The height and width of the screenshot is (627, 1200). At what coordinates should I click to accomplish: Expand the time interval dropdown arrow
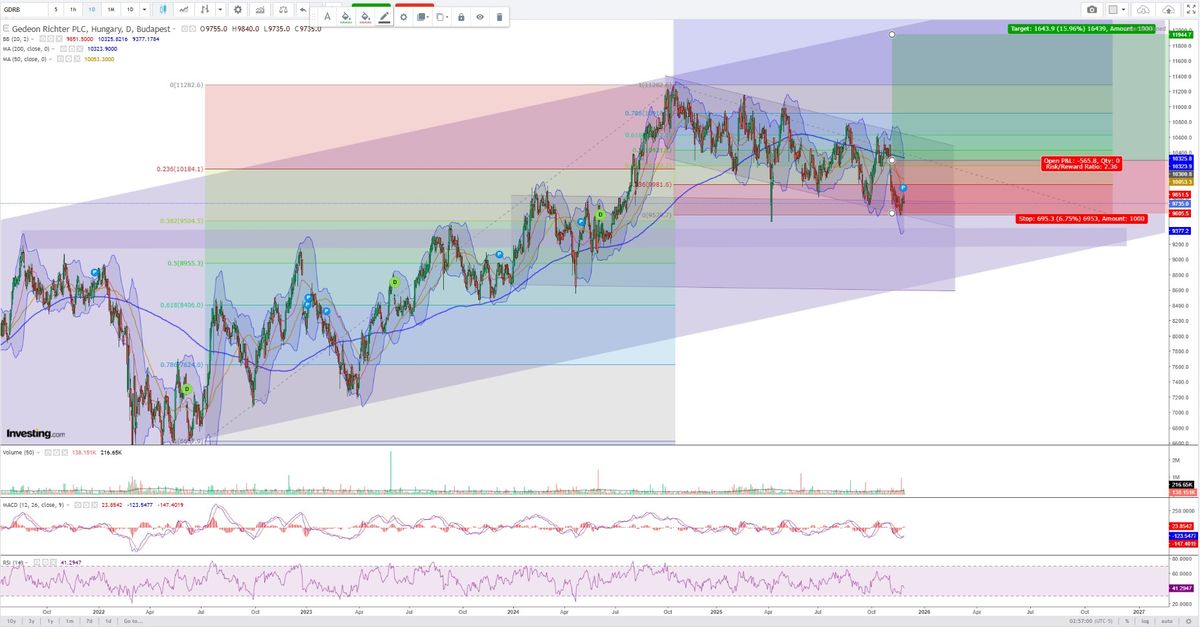click(x=144, y=9)
